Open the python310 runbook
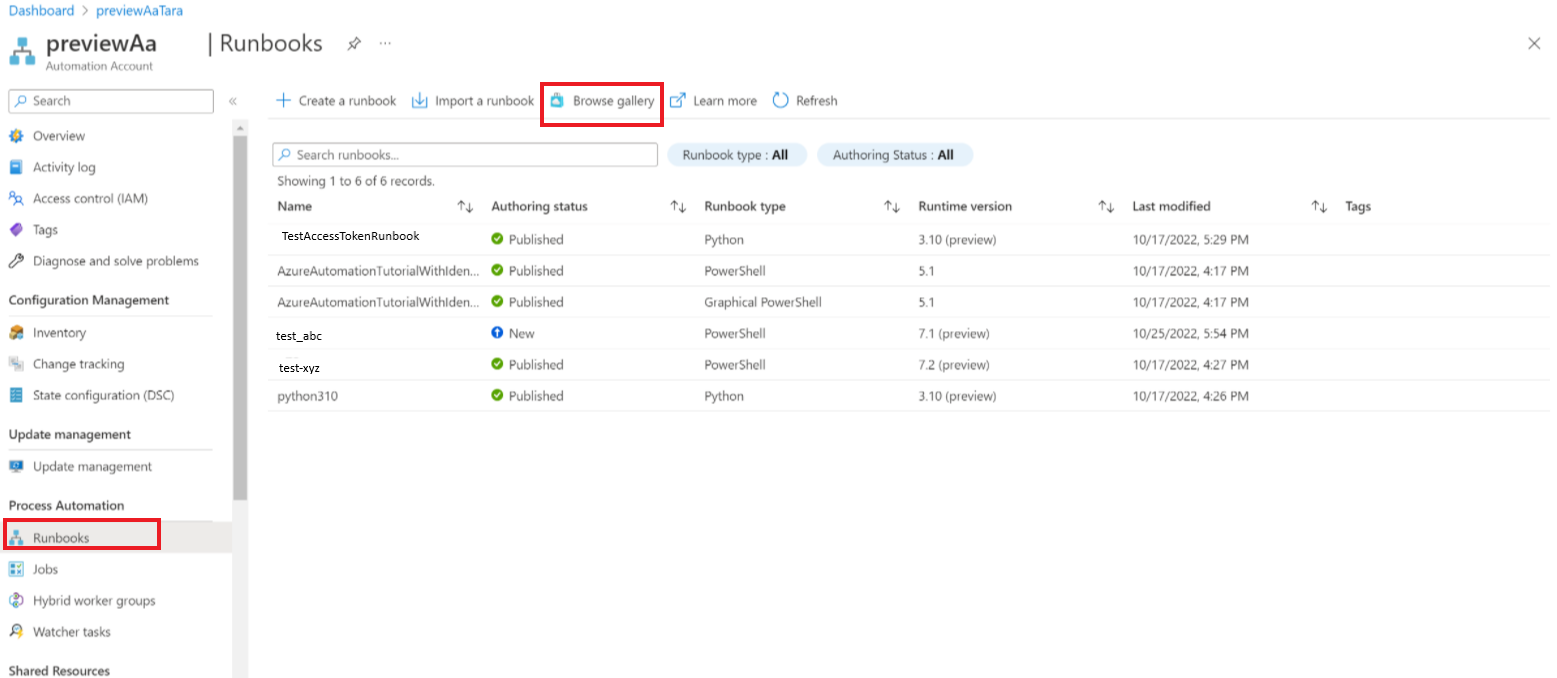The image size is (1557, 678). (x=308, y=396)
